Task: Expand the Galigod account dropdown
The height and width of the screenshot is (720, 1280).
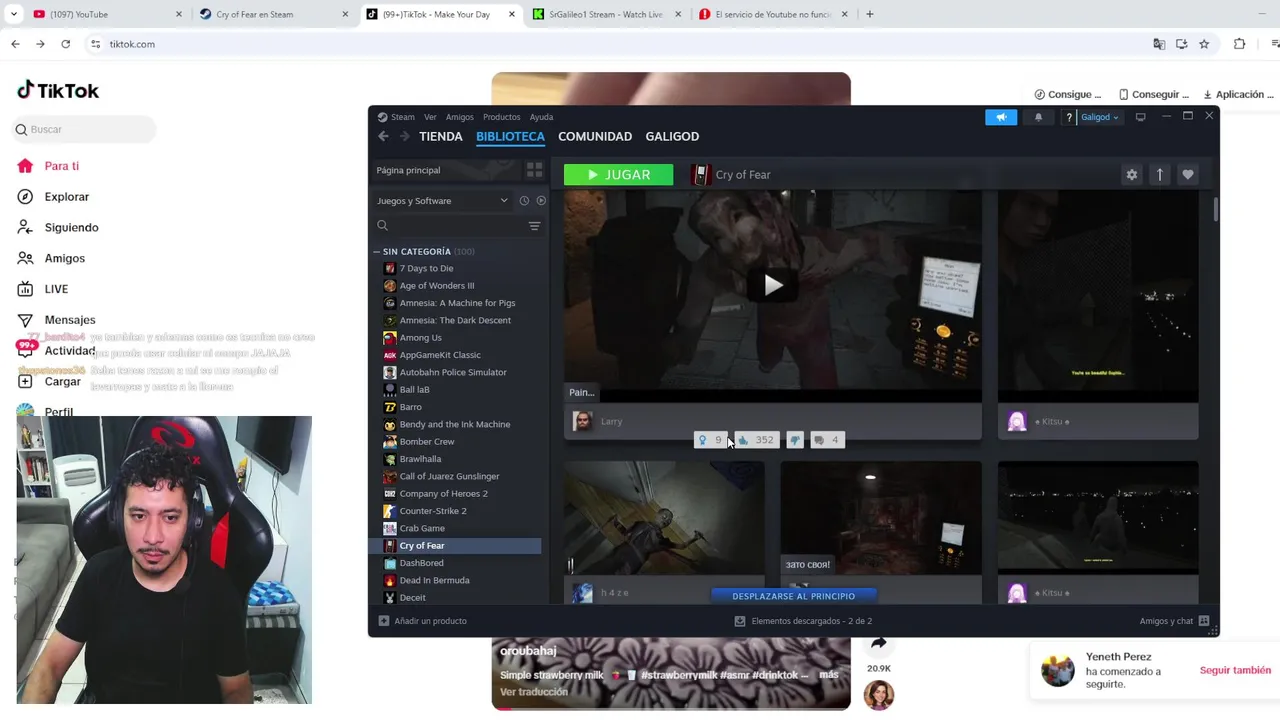Action: point(1100,117)
